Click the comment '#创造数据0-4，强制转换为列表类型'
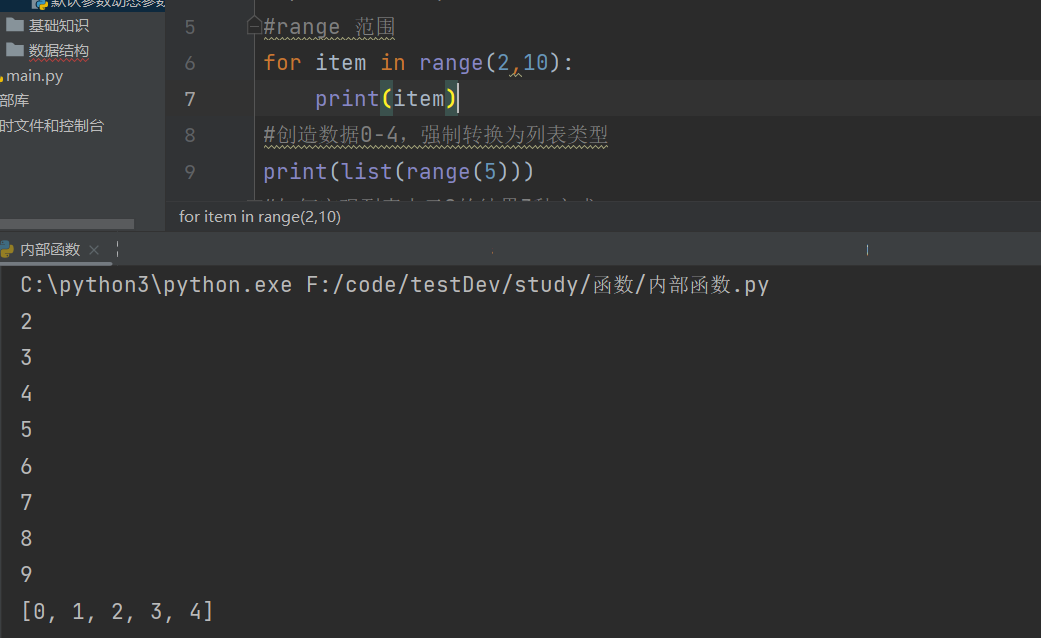The height and width of the screenshot is (638, 1041). [x=436, y=135]
